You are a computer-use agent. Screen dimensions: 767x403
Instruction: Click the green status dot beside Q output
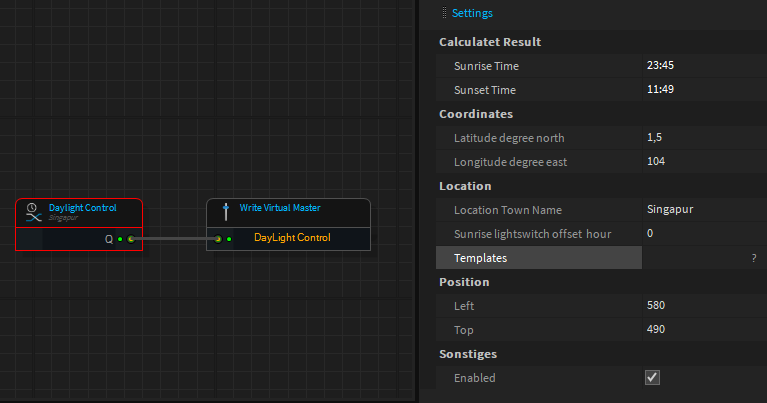pos(120,239)
